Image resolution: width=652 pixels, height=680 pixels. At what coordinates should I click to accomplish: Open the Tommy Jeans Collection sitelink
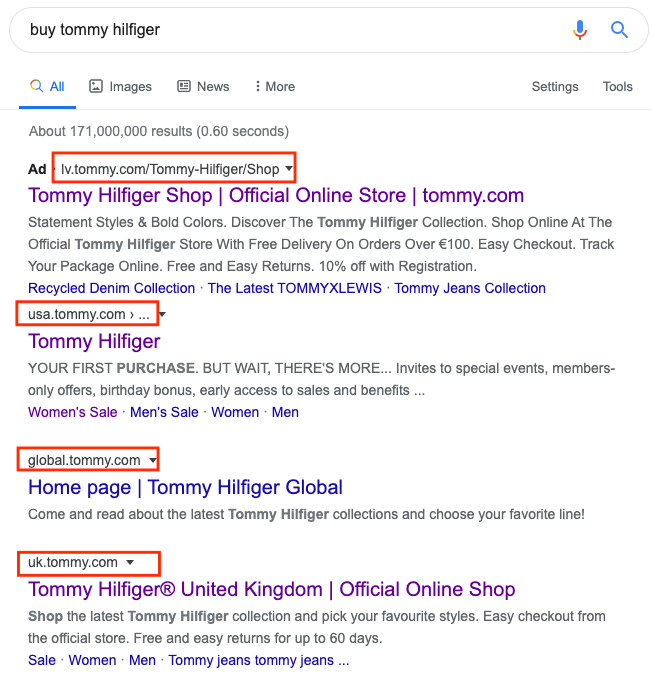470,288
